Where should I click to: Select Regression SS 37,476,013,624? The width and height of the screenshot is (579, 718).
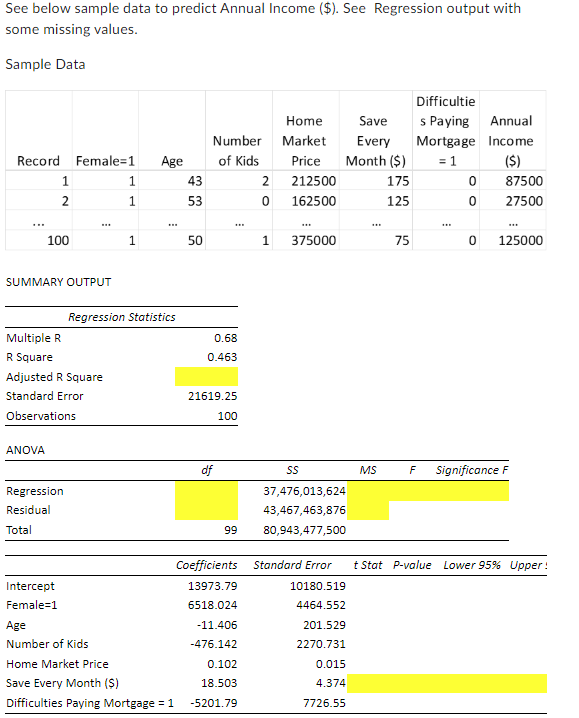click(x=304, y=491)
